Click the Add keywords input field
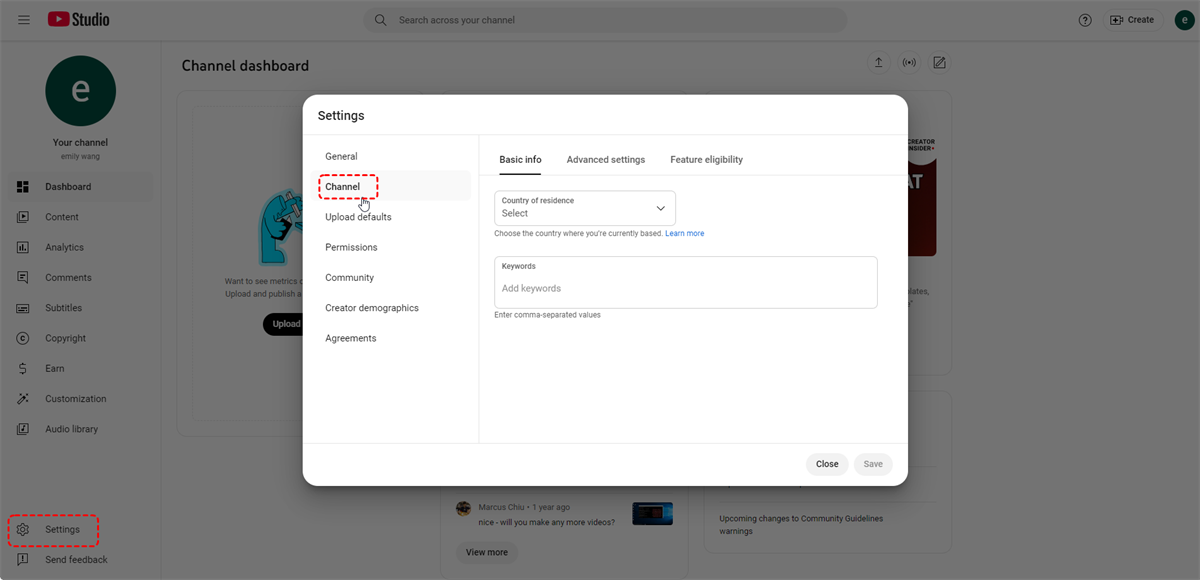1200x580 pixels. 685,288
